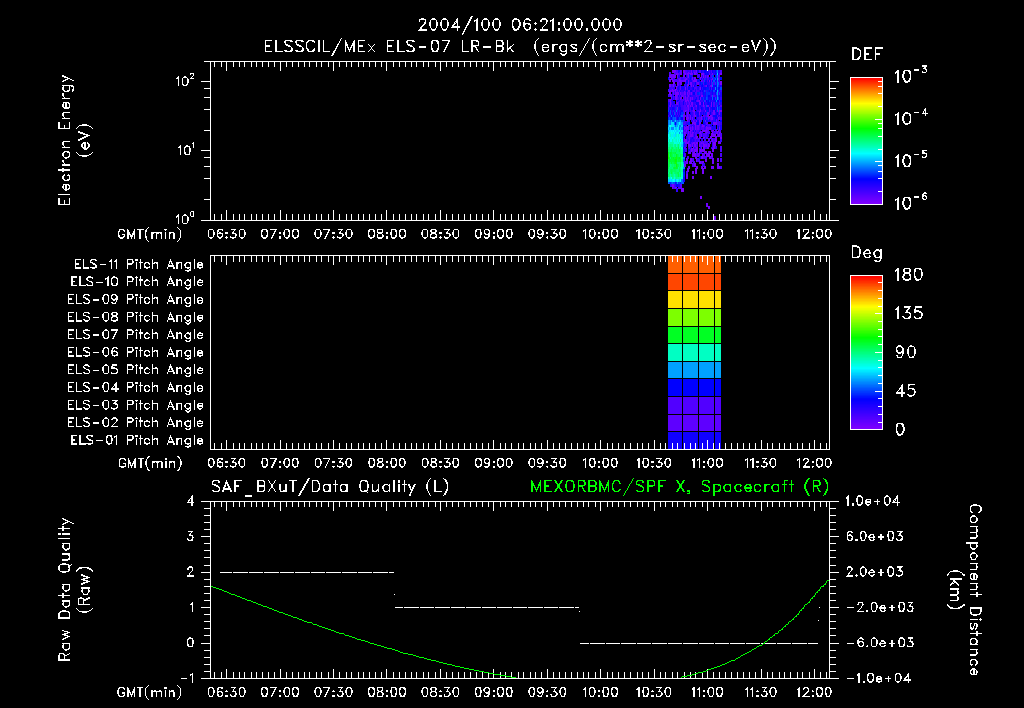Select the plot title '2004/100 06:21:00.000'
This screenshot has height=708, width=1024.
pyautogui.click(x=520, y=25)
